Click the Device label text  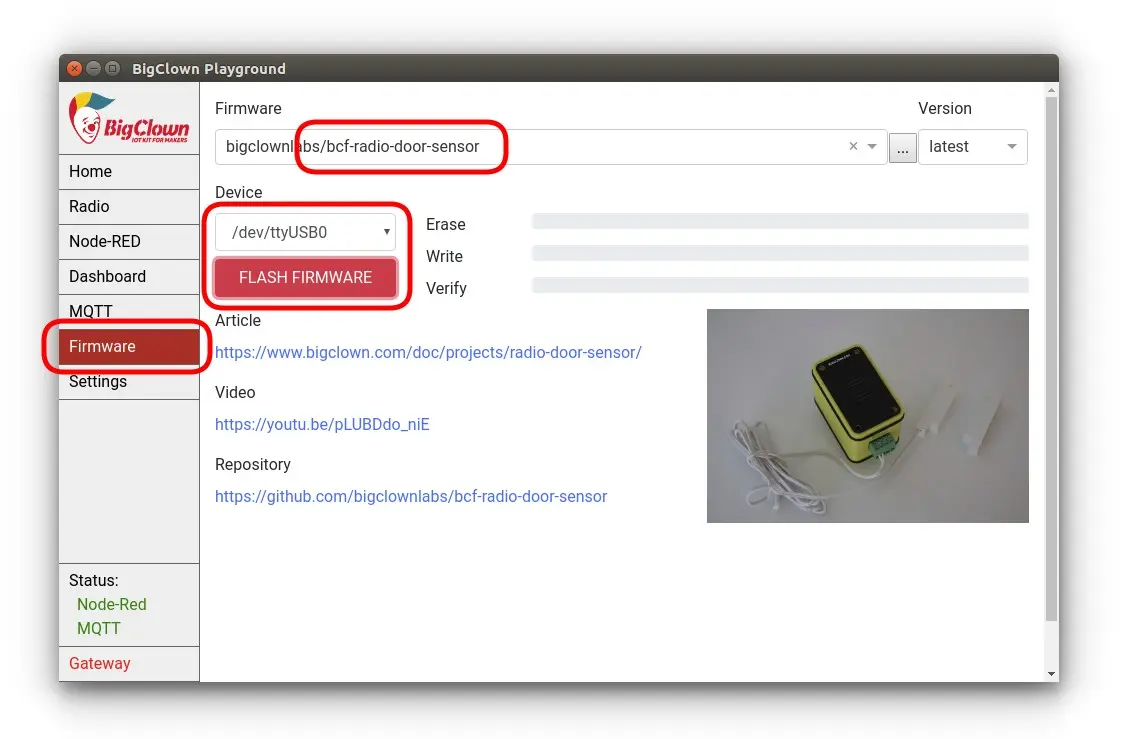coord(239,193)
